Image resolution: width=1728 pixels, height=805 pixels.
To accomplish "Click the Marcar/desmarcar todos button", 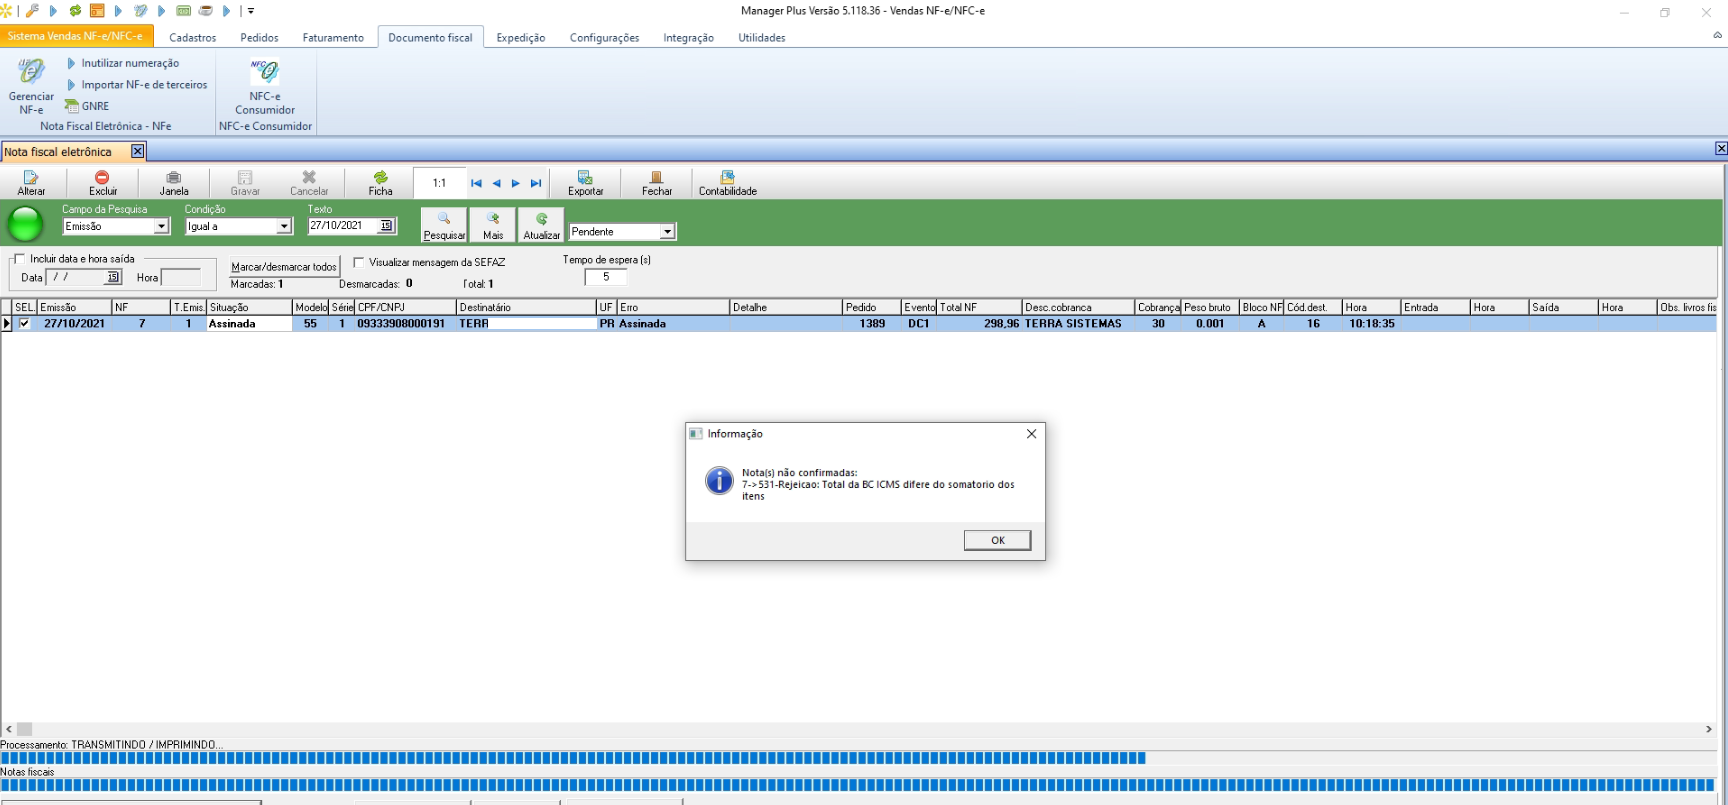I will 284,267.
